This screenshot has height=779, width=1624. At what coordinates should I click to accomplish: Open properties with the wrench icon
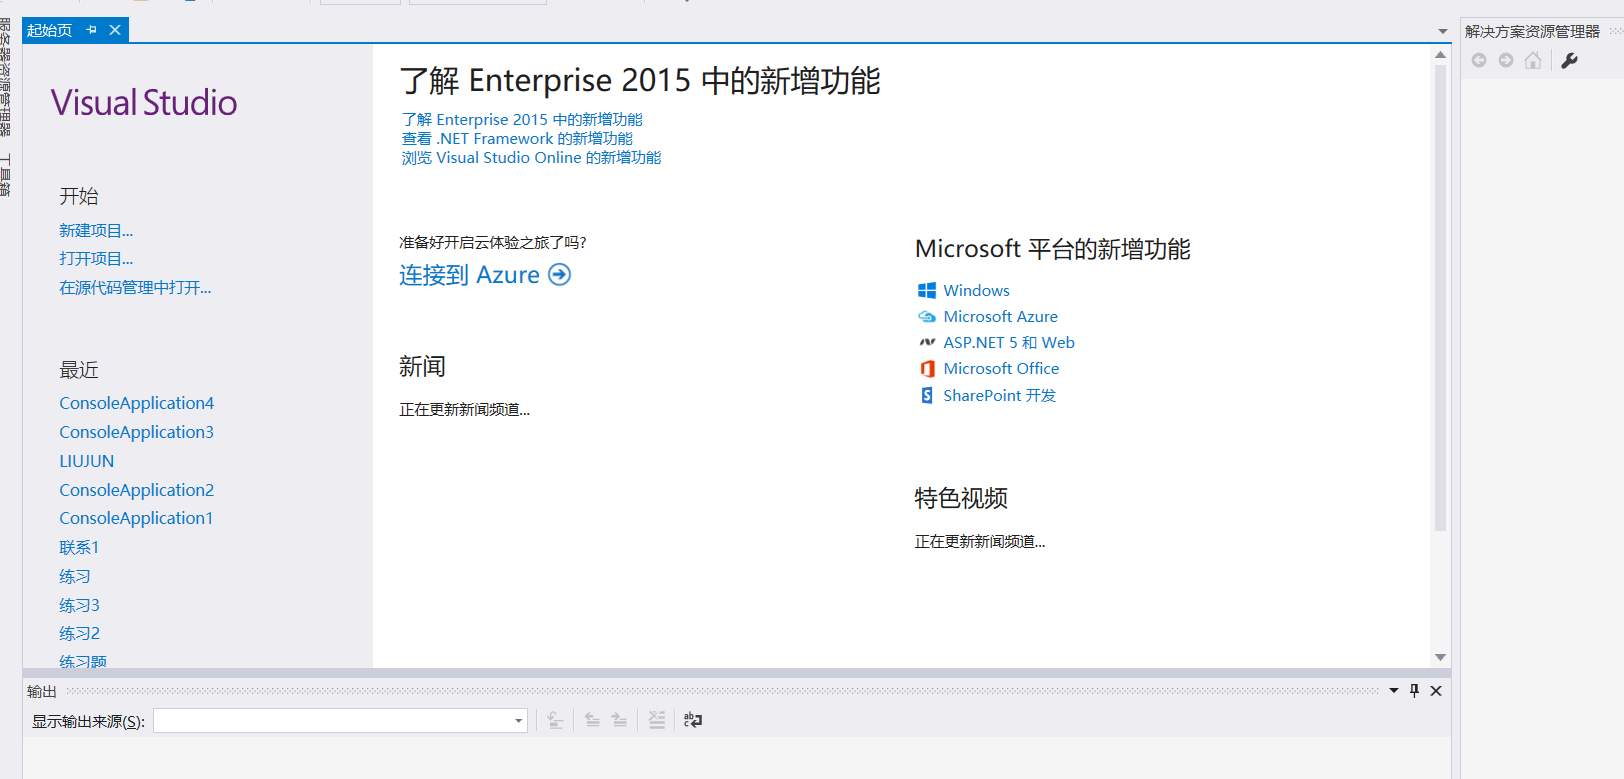pos(1569,60)
